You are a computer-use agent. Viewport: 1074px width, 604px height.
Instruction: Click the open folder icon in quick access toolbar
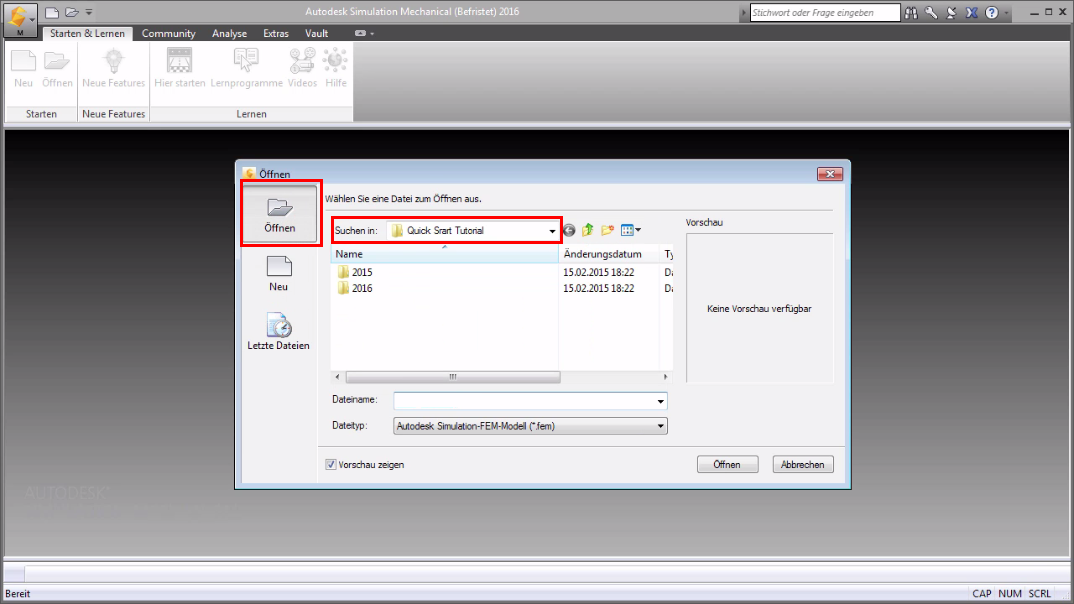[x=72, y=12]
